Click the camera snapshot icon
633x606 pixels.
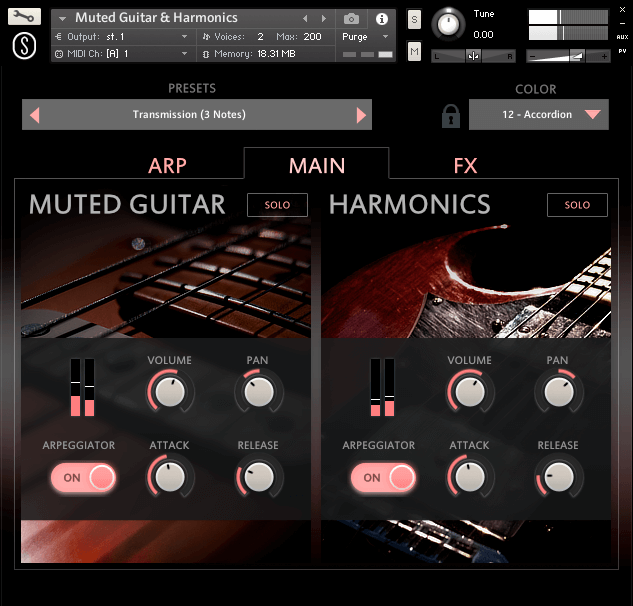click(x=351, y=19)
